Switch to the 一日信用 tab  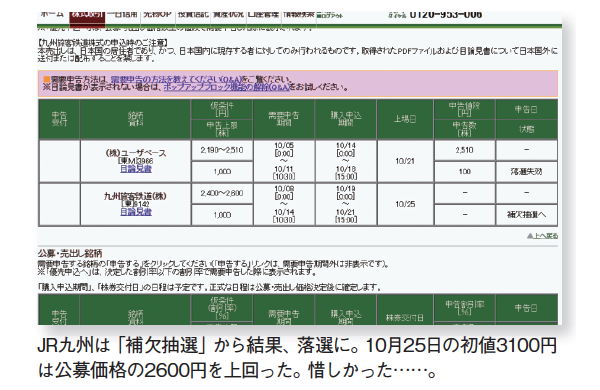[122, 15]
